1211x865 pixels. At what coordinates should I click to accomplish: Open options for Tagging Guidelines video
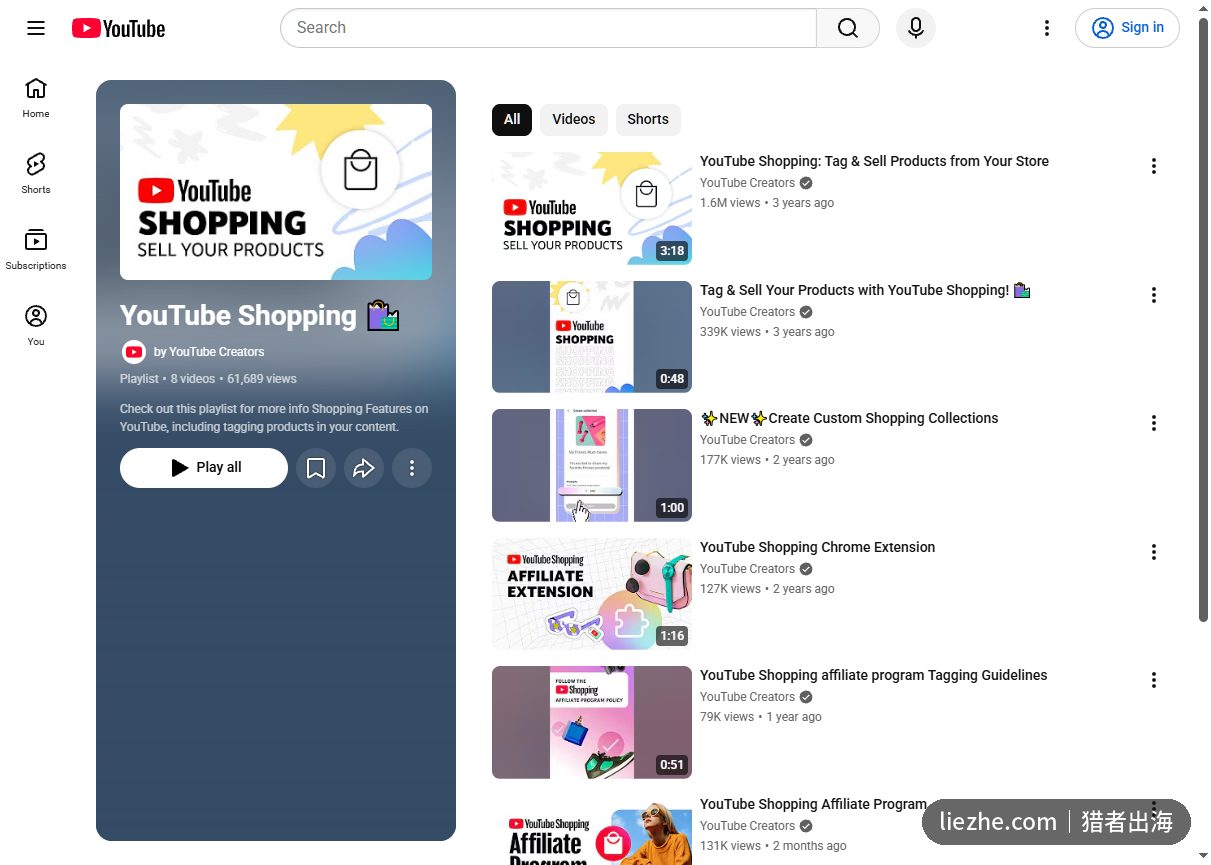click(1154, 680)
